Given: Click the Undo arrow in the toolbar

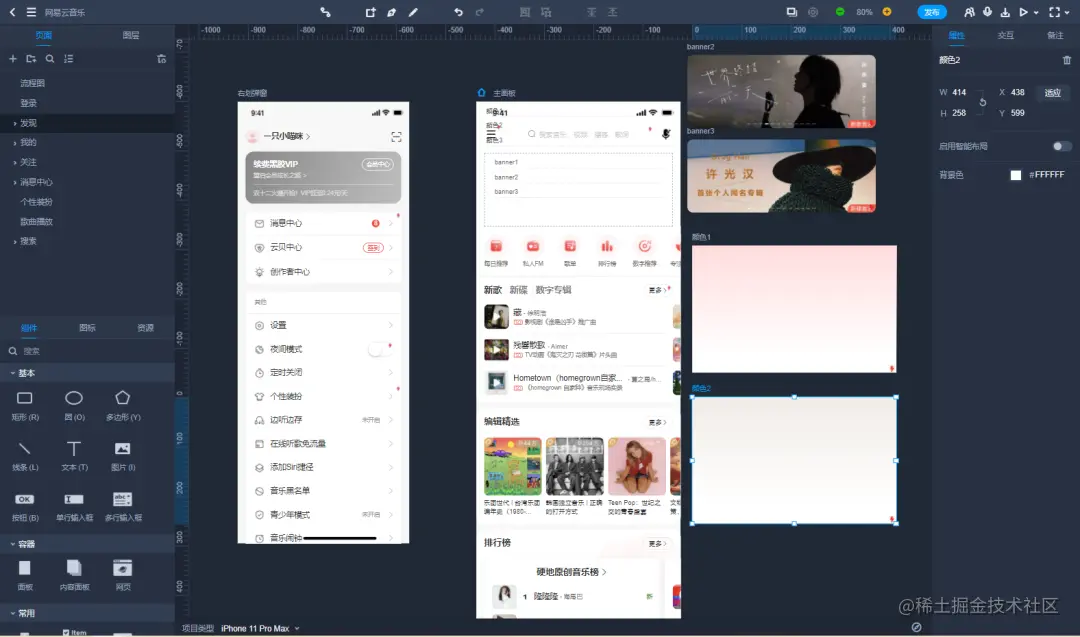Looking at the screenshot, I should point(459,12).
